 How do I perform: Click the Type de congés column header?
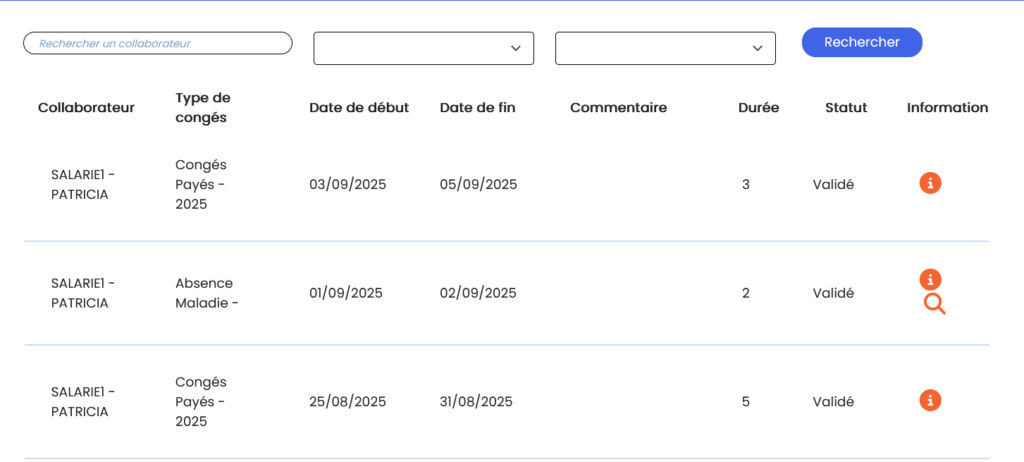pos(203,108)
